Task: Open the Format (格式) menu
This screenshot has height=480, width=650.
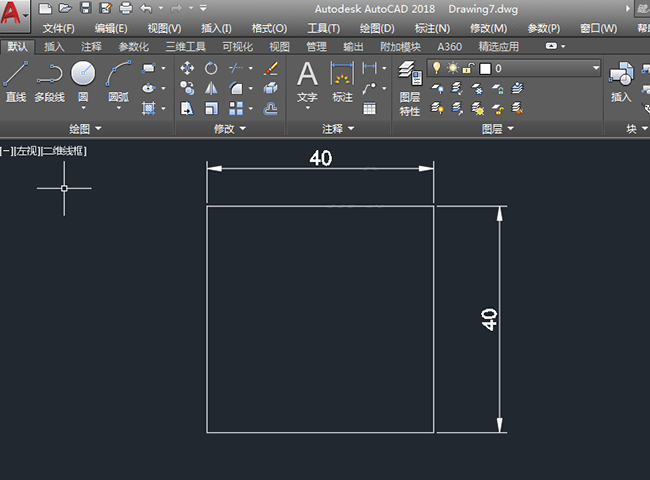Action: click(269, 29)
